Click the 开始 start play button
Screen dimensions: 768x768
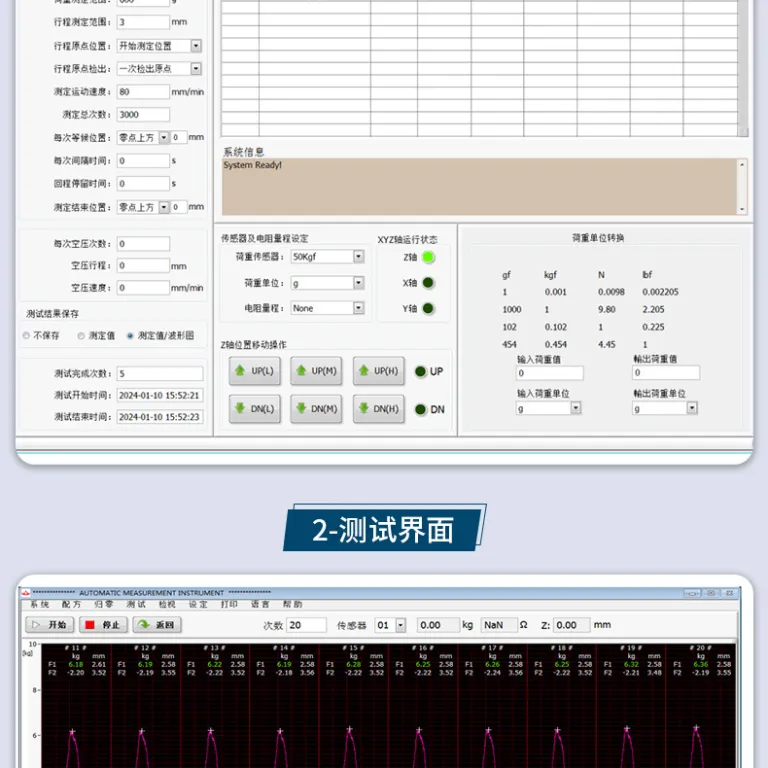(49, 624)
